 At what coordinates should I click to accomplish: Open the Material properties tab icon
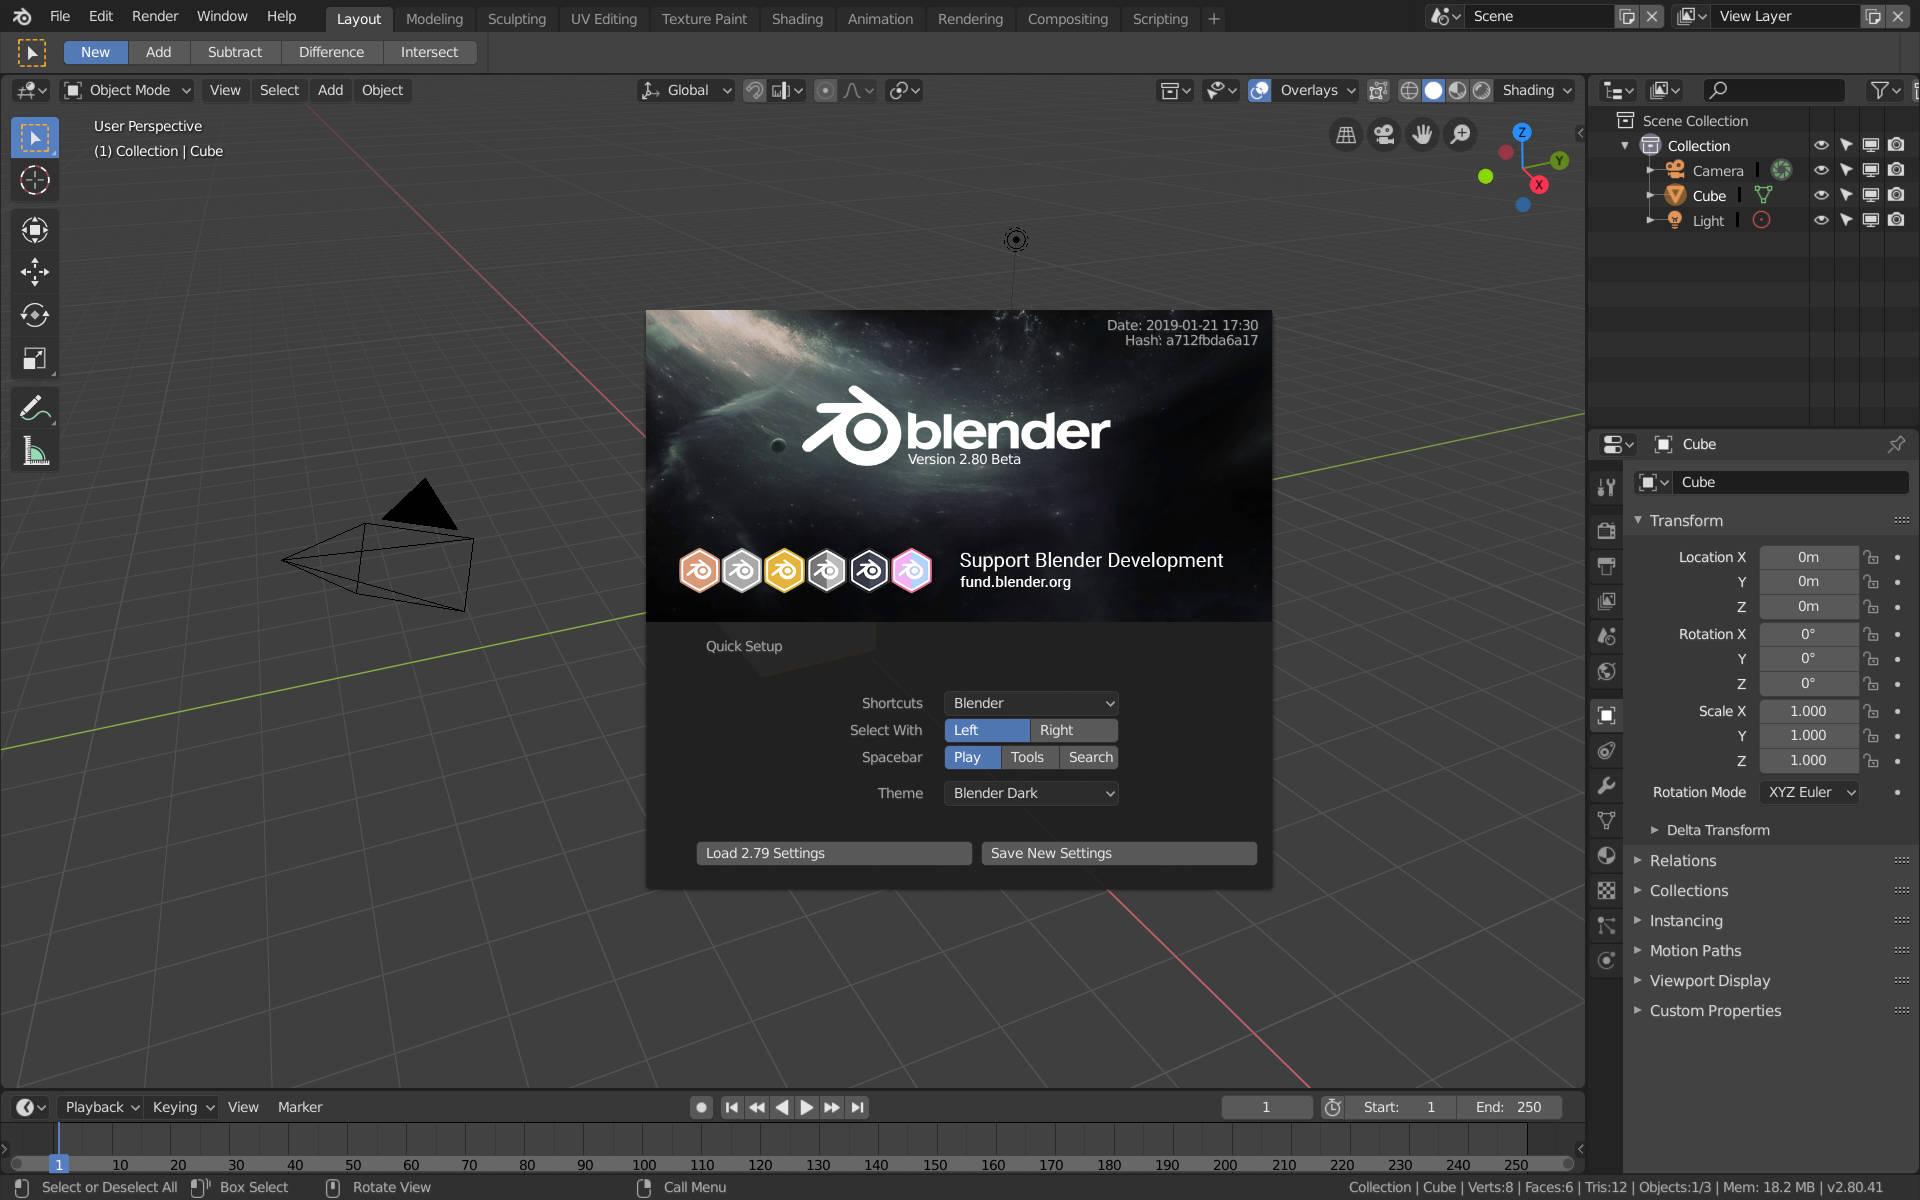(x=1606, y=856)
